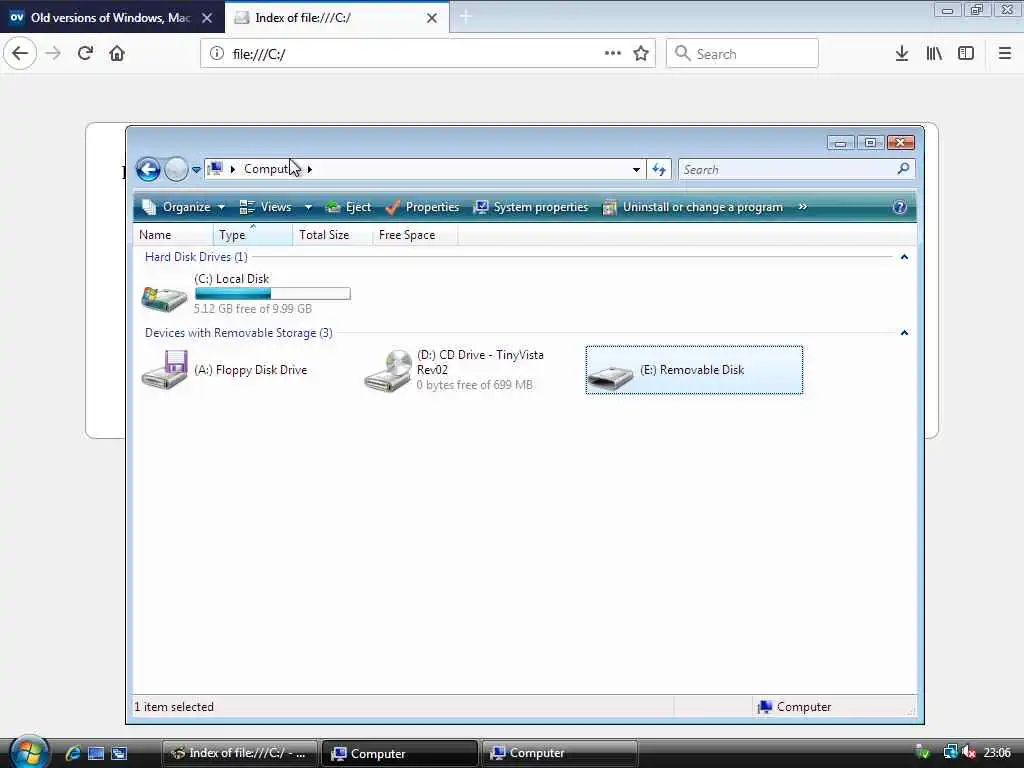Click (D:) CD Drive - TinyVista Rev02 label
The height and width of the screenshot is (768, 1024).
[480, 362]
